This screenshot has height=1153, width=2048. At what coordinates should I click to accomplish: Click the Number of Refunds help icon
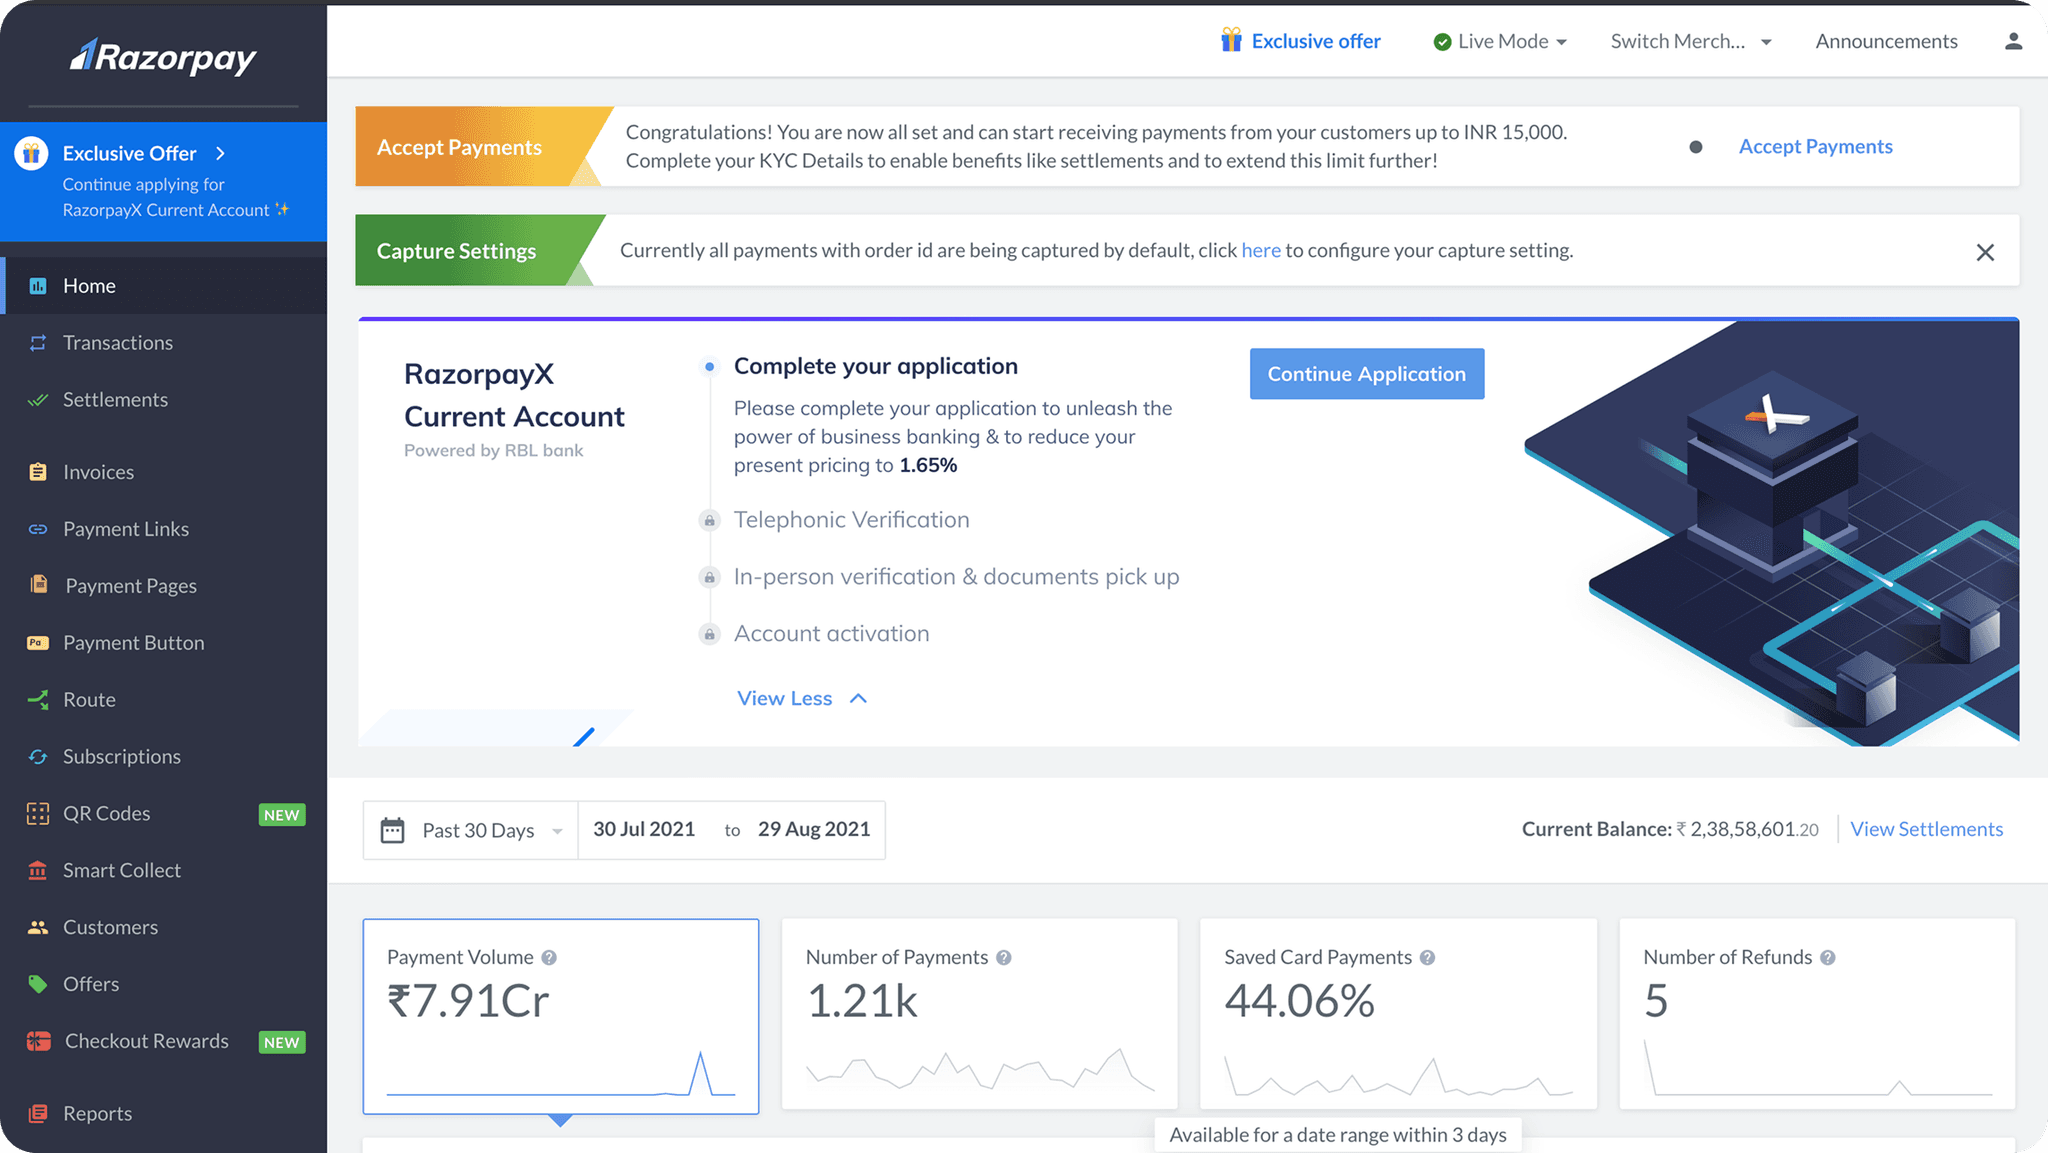(1828, 958)
